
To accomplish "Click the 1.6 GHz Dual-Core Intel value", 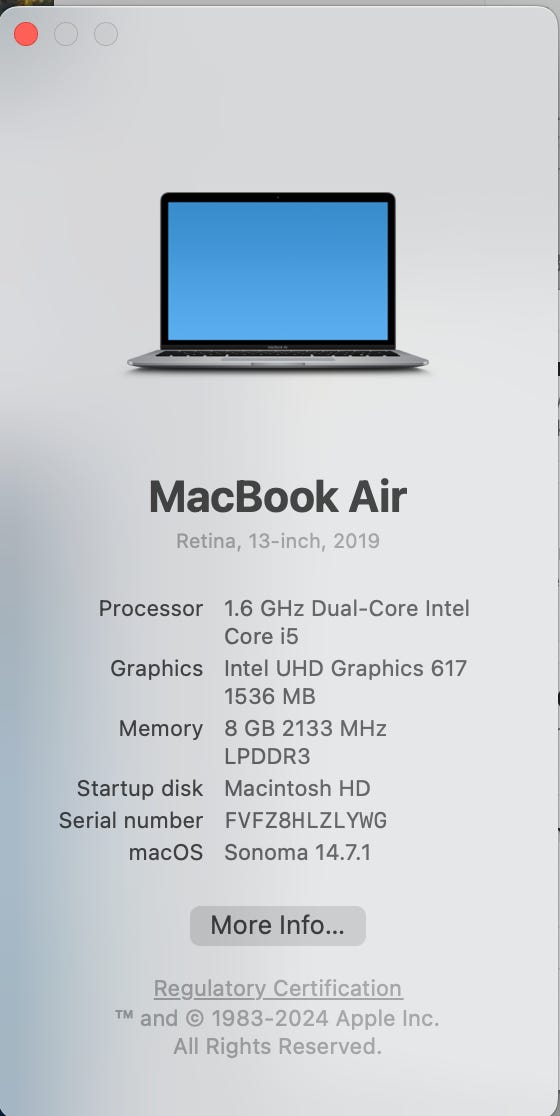I will tap(347, 609).
